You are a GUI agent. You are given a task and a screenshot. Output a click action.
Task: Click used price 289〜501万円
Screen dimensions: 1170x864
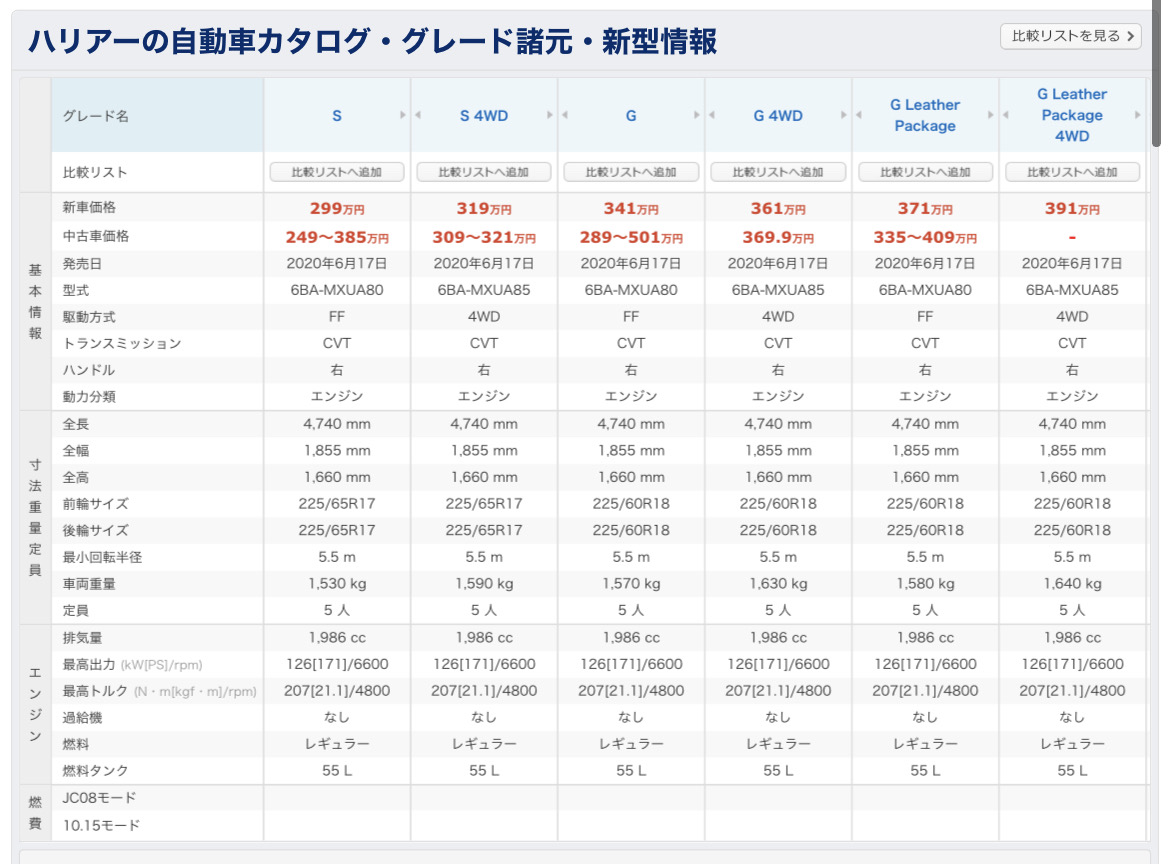coord(631,237)
